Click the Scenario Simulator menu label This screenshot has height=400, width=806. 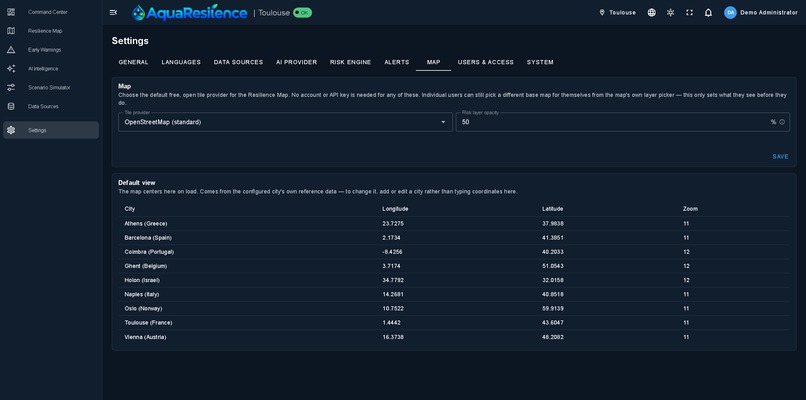(49, 87)
